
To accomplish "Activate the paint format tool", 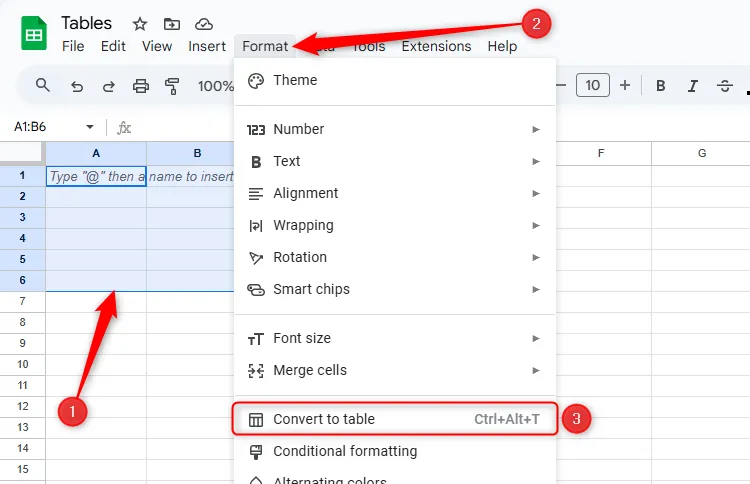I will click(x=171, y=86).
